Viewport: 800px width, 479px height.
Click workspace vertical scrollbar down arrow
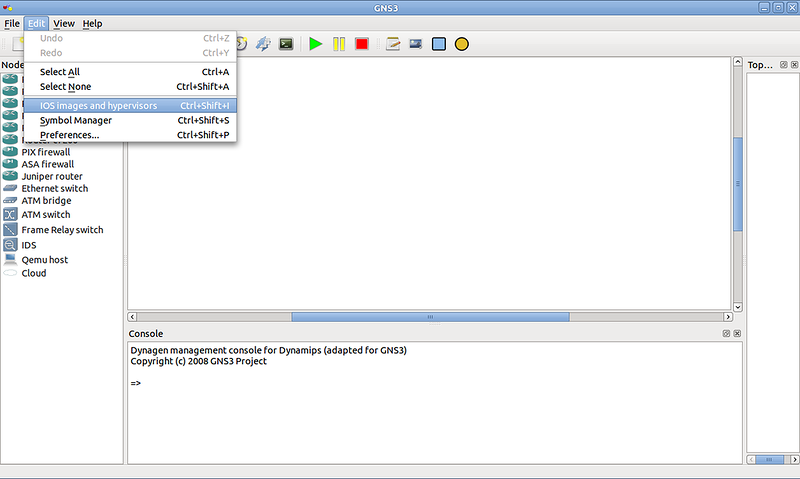pyautogui.click(x=738, y=307)
